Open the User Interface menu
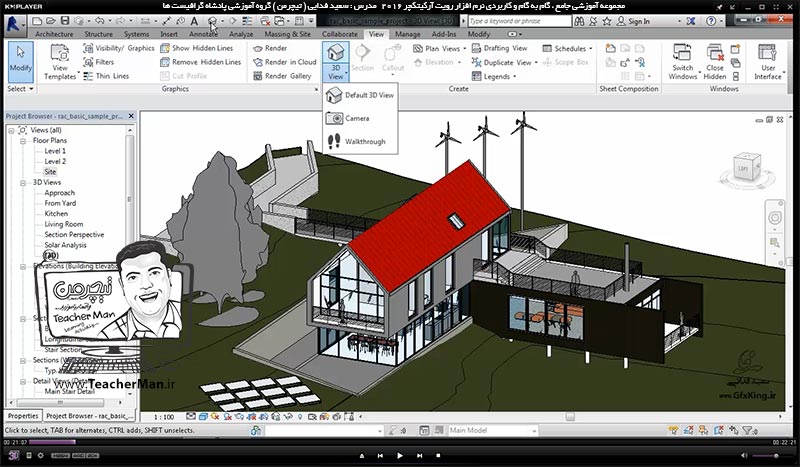Image resolution: width=800 pixels, height=467 pixels. click(x=768, y=62)
